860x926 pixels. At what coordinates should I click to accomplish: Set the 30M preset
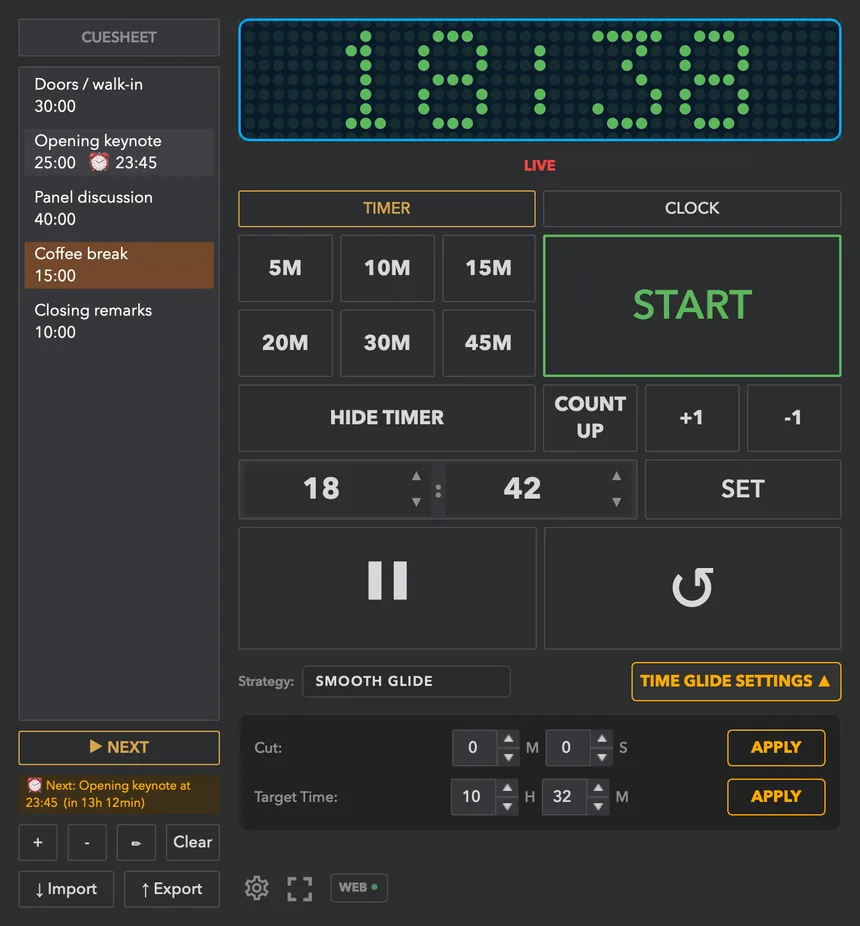coord(387,343)
